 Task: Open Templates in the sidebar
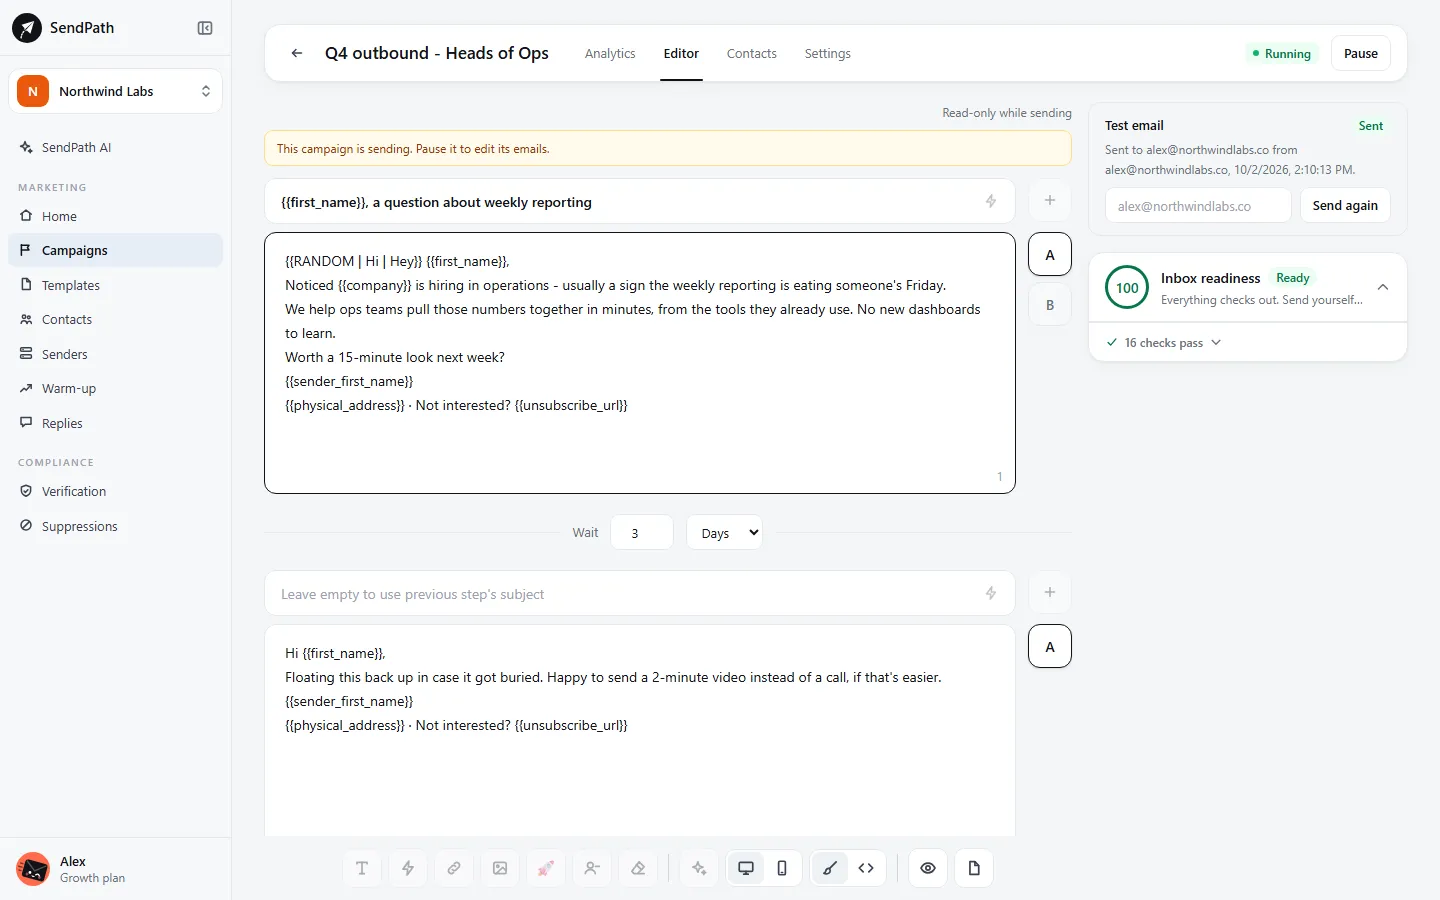tap(115, 285)
